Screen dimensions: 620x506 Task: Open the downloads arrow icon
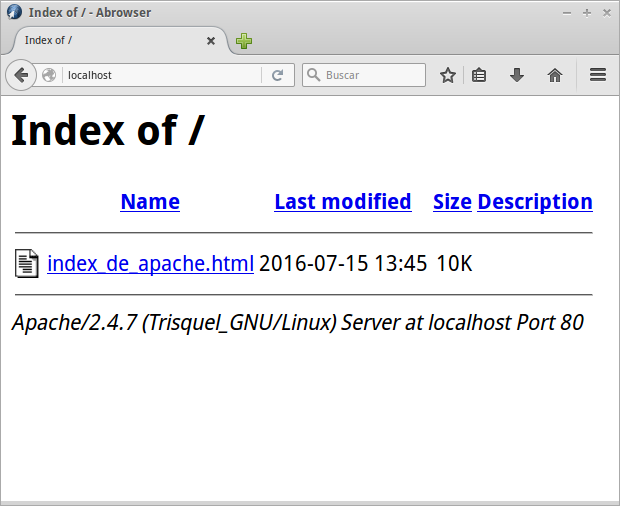coord(517,75)
